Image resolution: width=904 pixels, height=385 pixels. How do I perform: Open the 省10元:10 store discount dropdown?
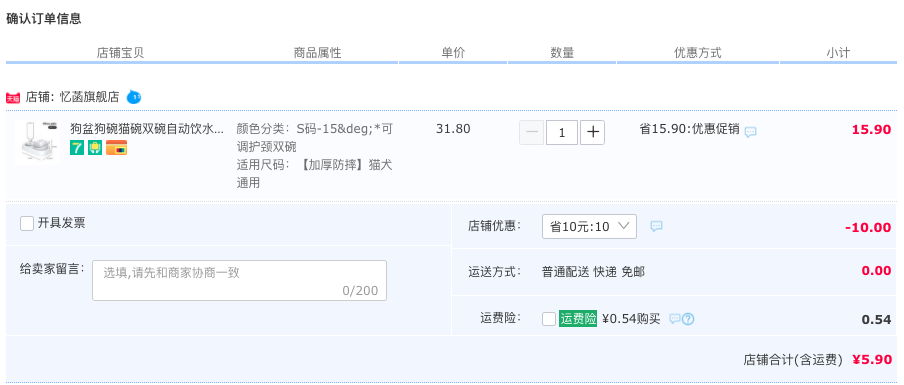pyautogui.click(x=589, y=227)
